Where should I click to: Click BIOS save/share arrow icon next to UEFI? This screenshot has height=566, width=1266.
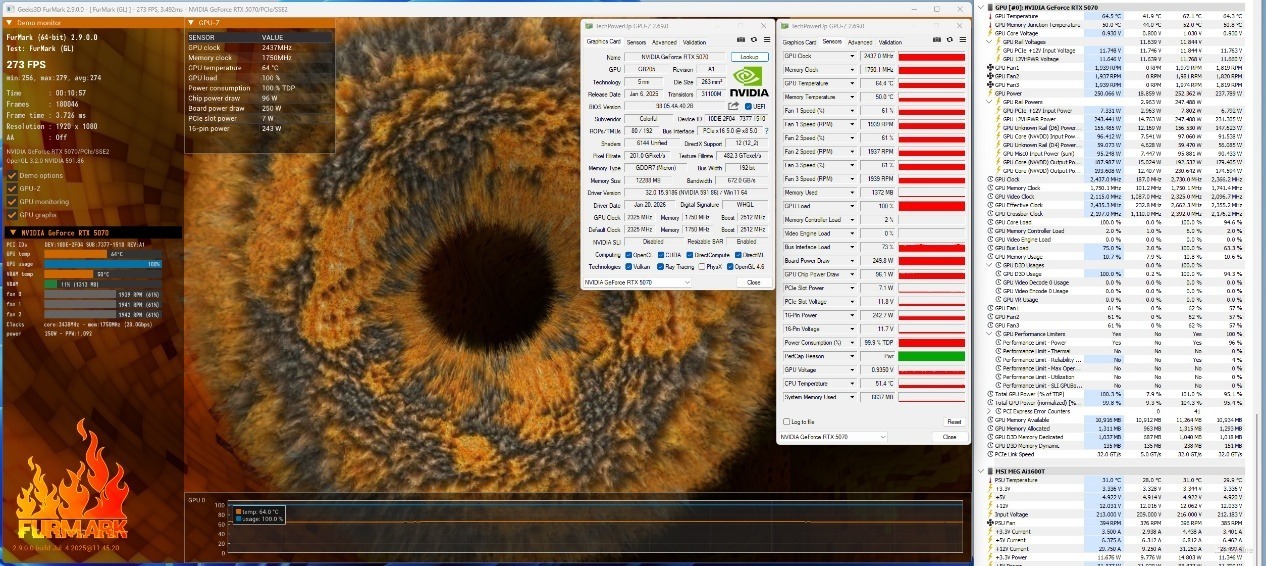coord(733,105)
